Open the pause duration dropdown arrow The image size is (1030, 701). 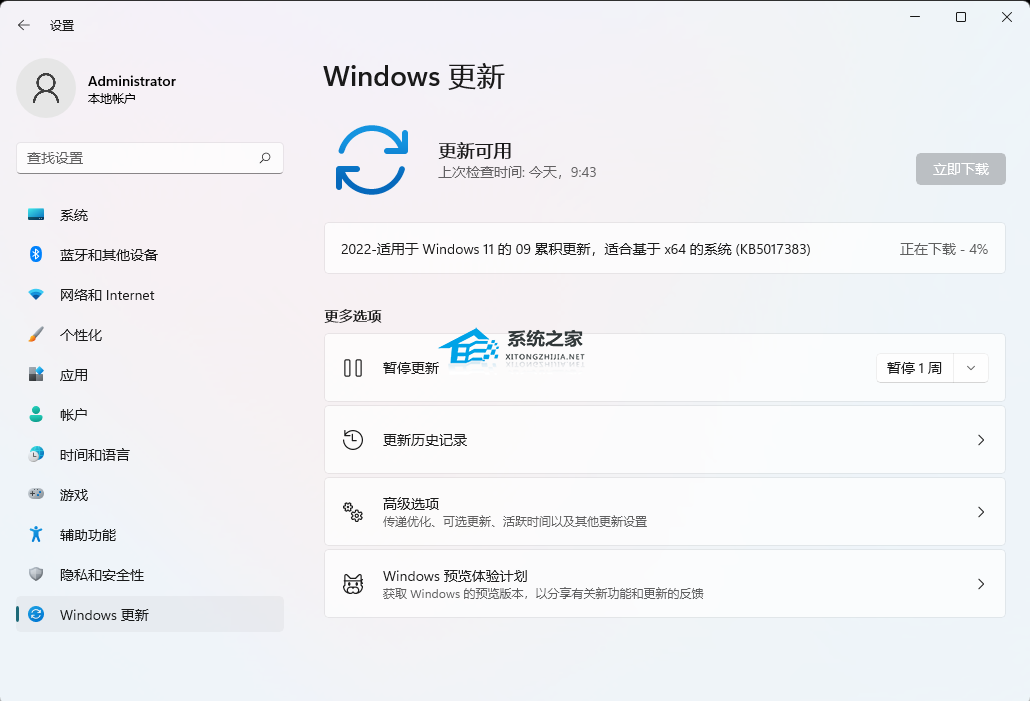tap(971, 368)
